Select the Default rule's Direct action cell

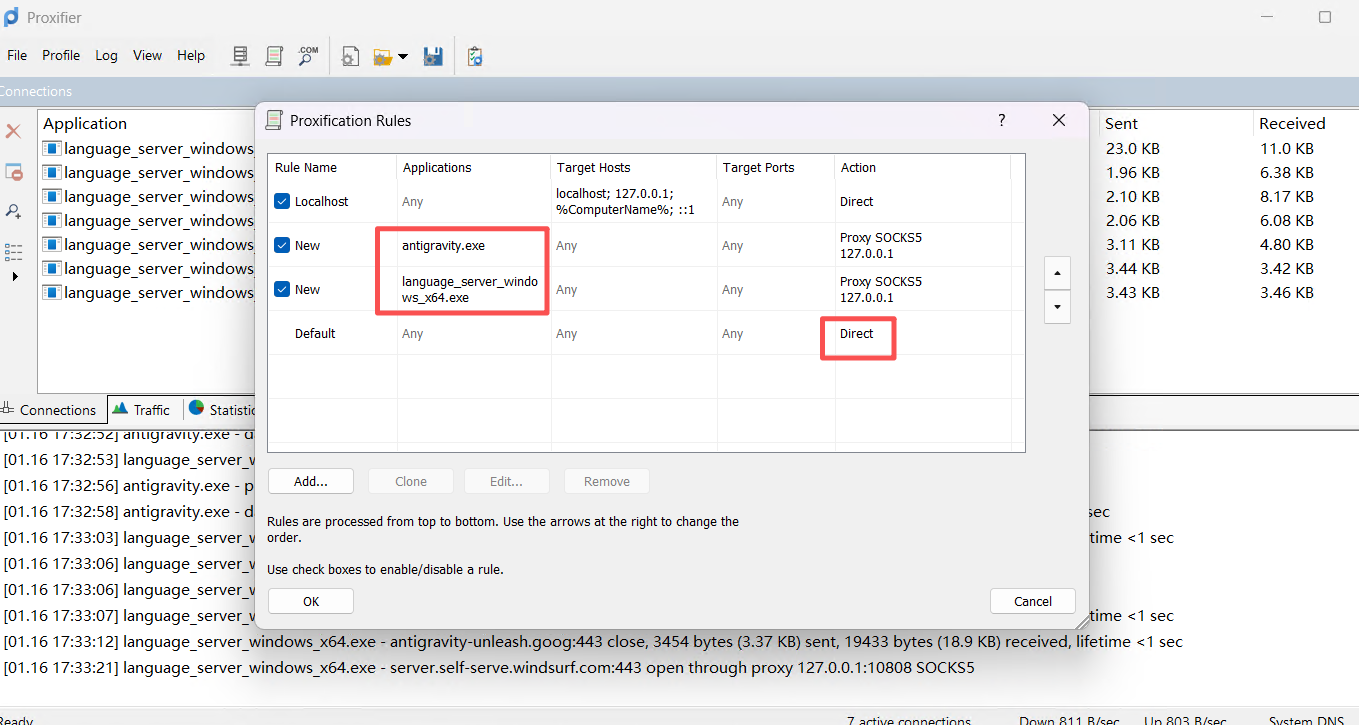point(857,334)
